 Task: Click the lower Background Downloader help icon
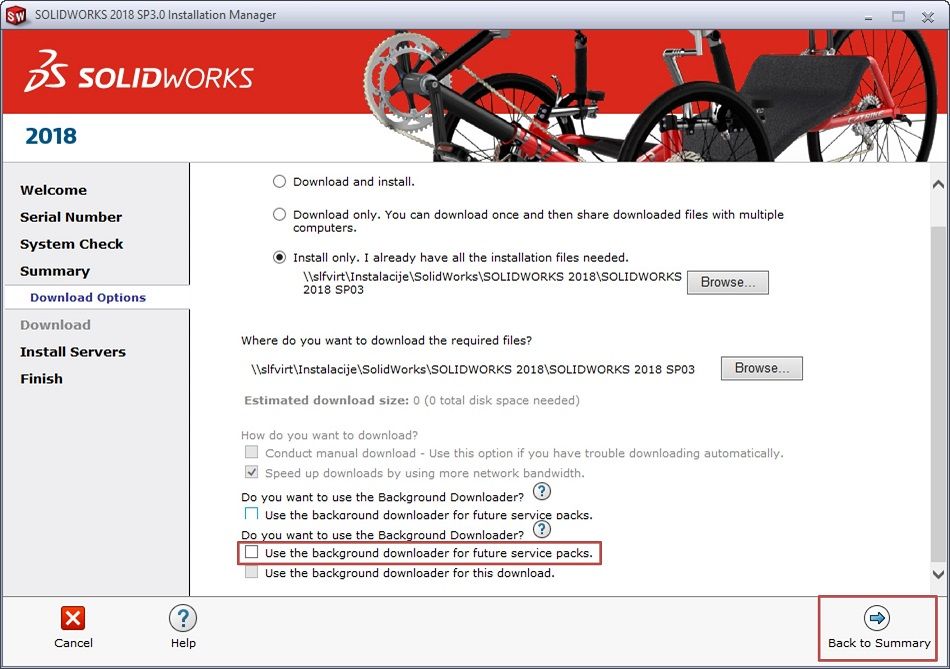542,529
